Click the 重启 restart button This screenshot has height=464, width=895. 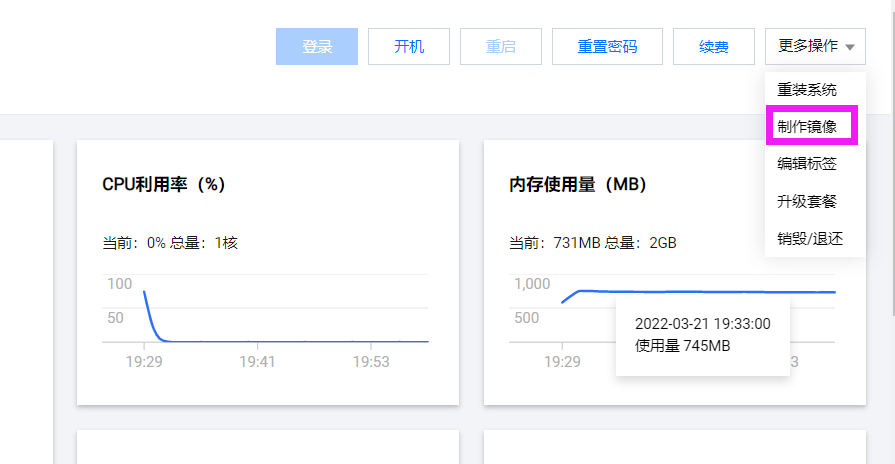click(x=500, y=47)
